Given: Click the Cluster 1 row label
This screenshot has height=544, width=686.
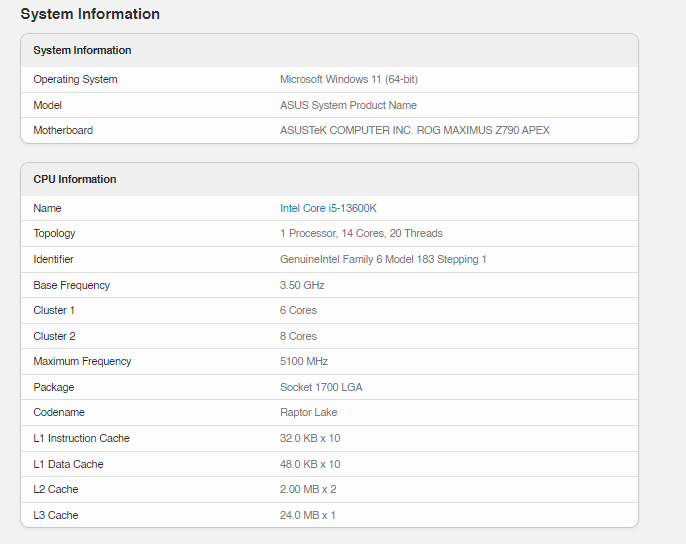Looking at the screenshot, I should 54,310.
